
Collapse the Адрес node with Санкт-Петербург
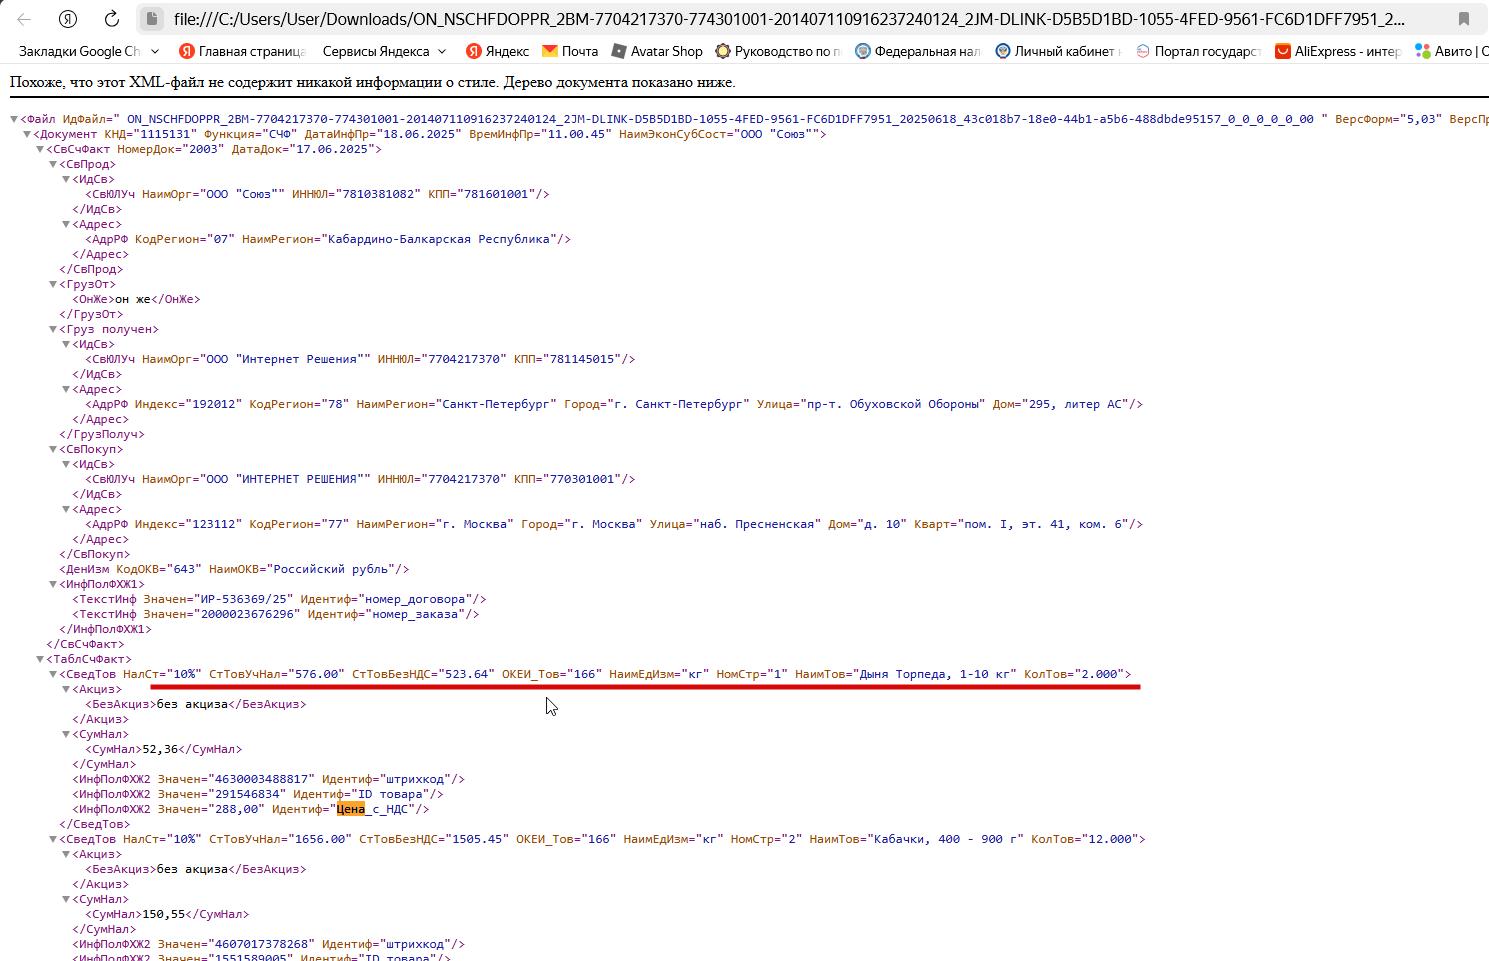(x=66, y=389)
